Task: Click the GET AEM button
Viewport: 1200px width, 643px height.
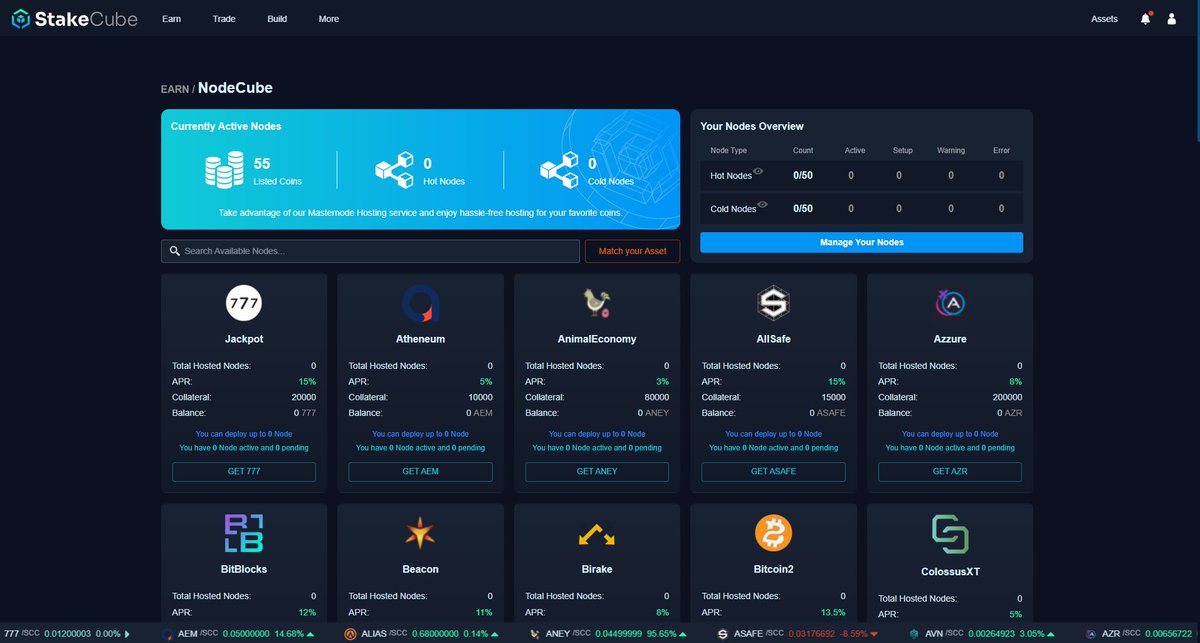Action: 421,471
